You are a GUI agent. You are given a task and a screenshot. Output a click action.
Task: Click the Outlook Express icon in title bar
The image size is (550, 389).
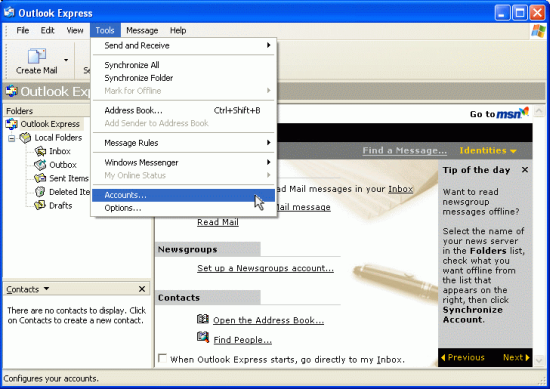pyautogui.click(x=9, y=13)
